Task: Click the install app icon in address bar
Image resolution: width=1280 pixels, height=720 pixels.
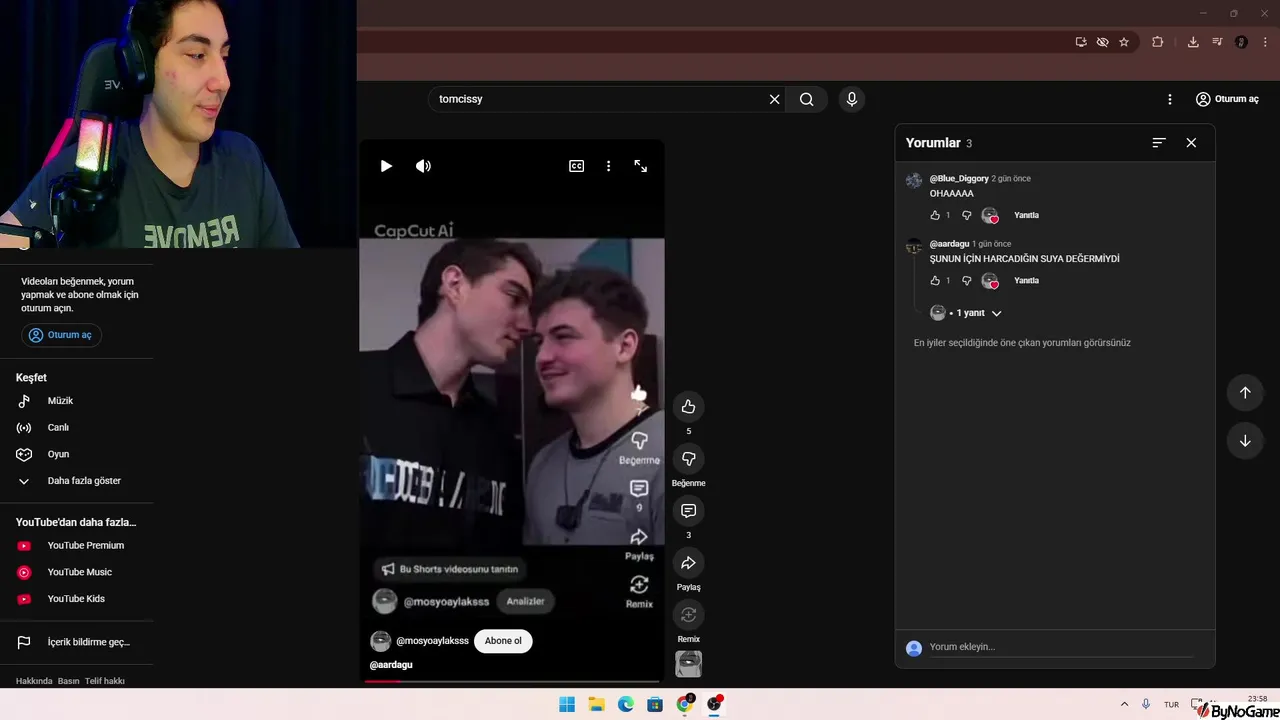Action: tap(1081, 42)
